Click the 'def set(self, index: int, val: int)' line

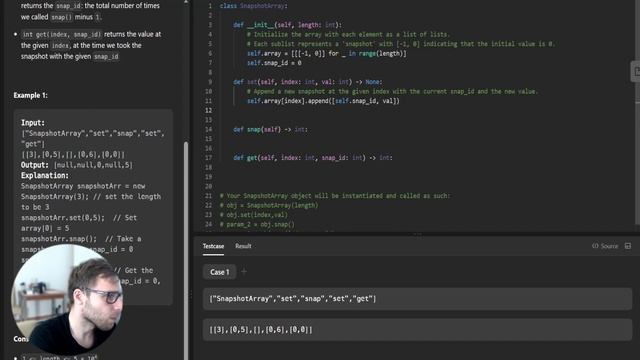[x=308, y=82]
